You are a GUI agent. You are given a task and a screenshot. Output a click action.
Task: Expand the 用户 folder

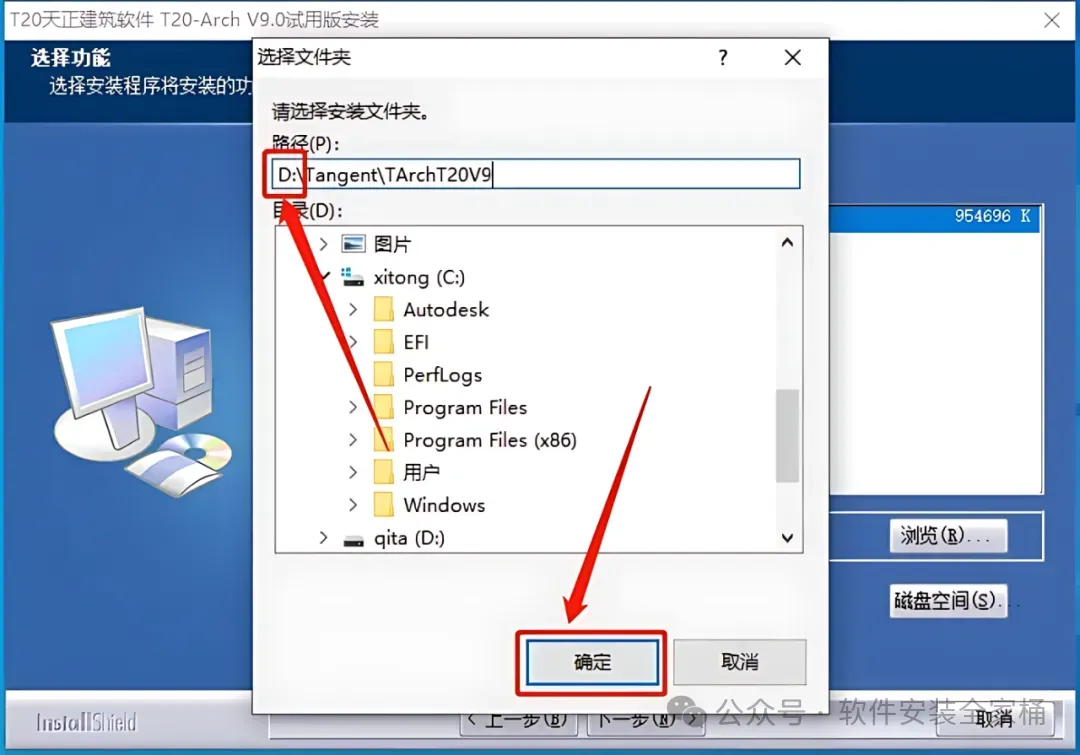point(353,472)
